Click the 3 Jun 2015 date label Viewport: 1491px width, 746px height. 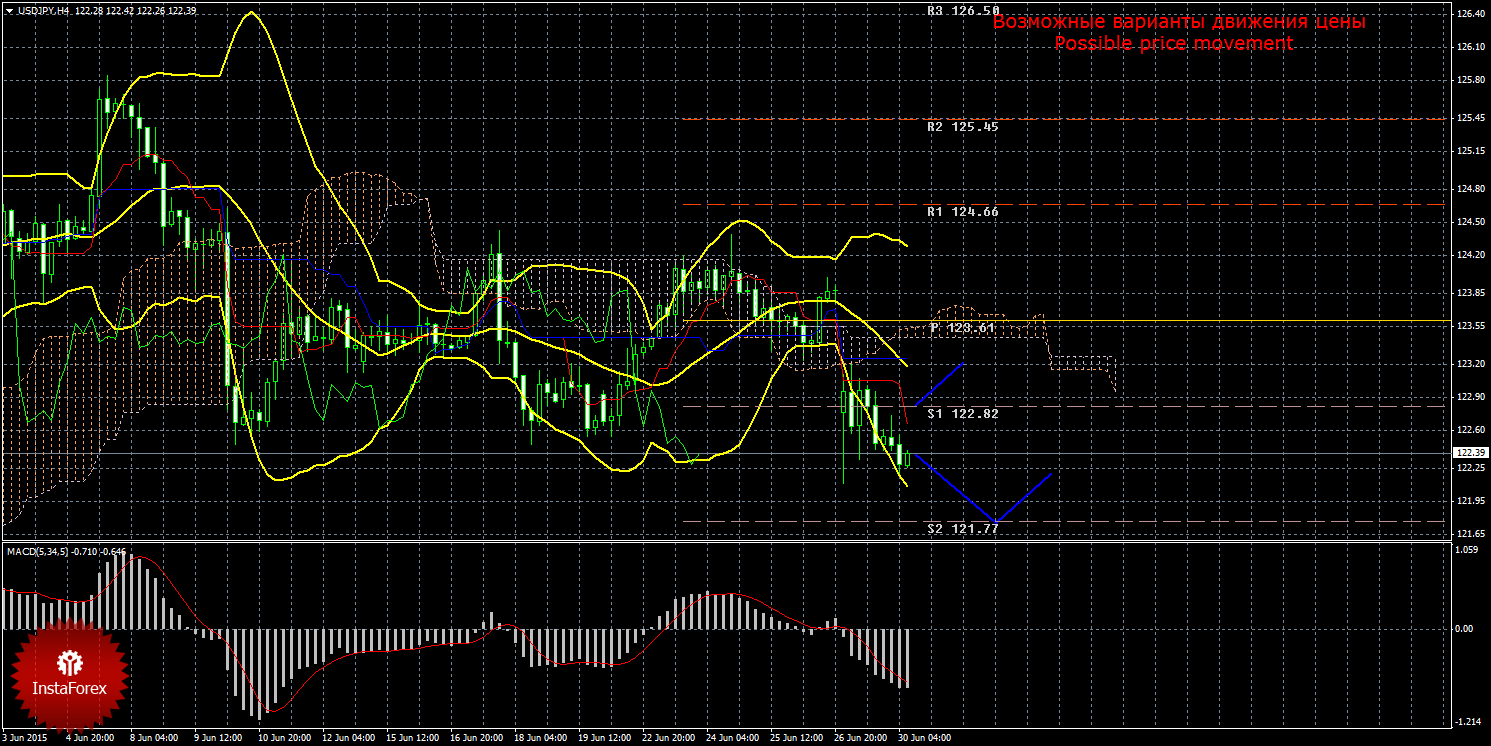point(24,738)
